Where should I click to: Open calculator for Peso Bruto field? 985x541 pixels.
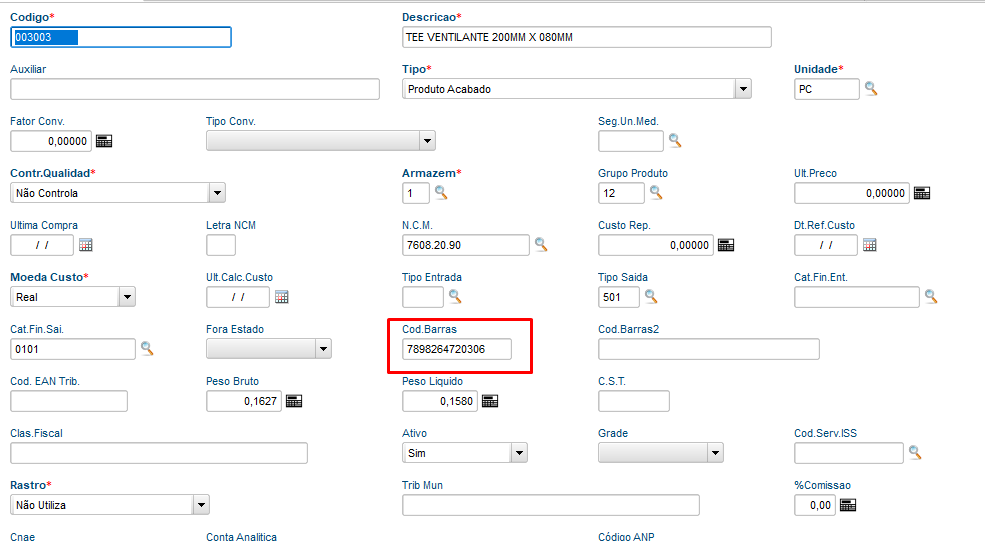pos(294,401)
